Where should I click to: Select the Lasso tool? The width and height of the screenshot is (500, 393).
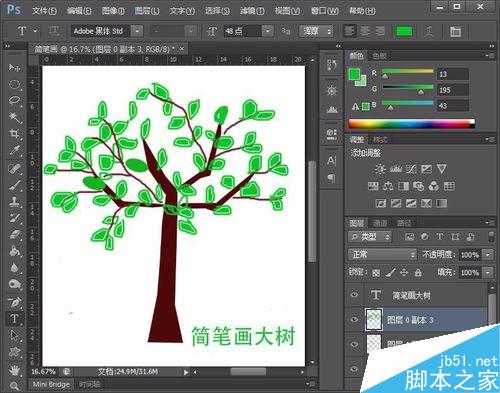pyautogui.click(x=14, y=100)
